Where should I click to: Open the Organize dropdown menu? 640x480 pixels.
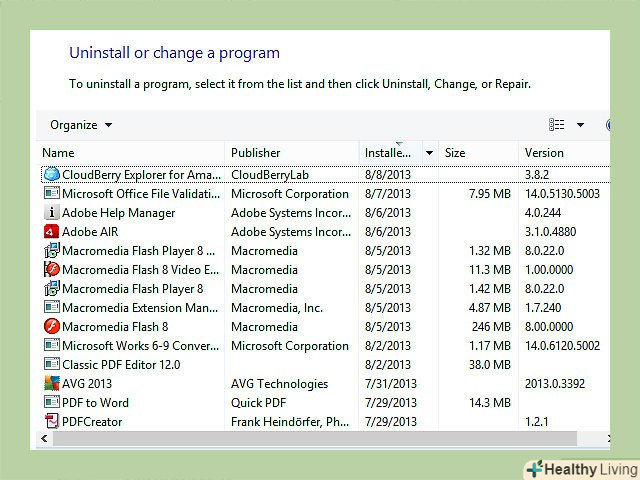point(81,125)
